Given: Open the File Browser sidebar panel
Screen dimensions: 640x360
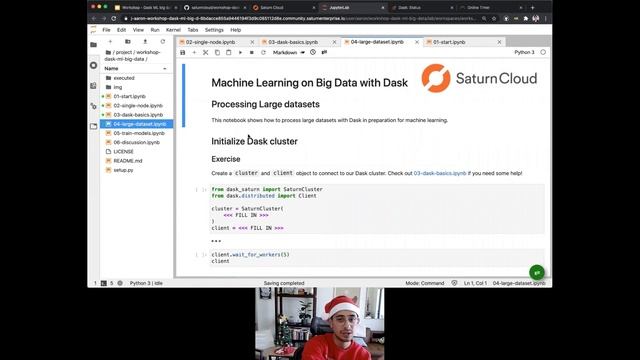Looking at the screenshot, I should (93, 44).
